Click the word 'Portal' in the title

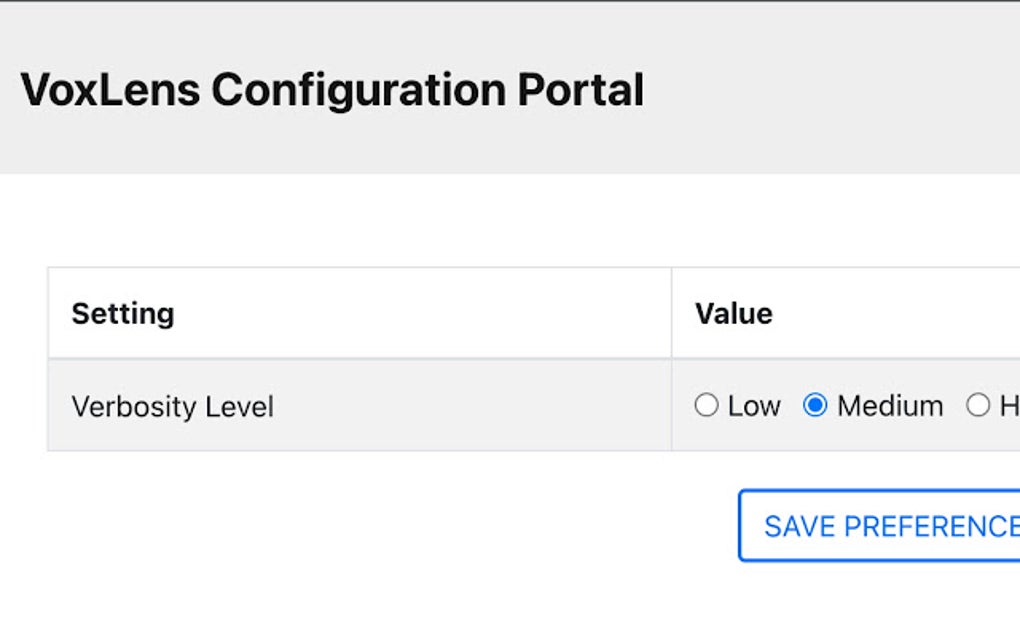coord(580,90)
